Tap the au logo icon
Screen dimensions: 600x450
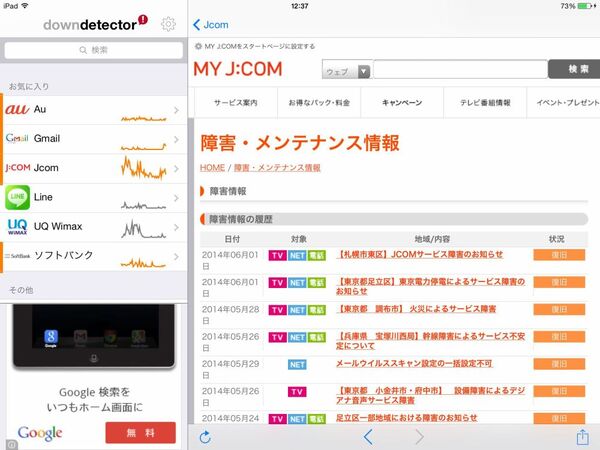coord(17,109)
